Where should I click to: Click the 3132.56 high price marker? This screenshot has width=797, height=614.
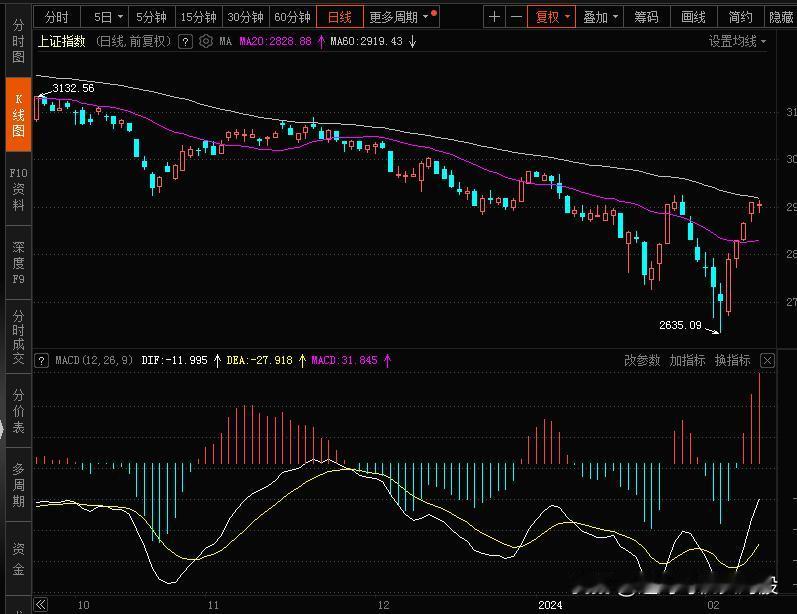click(73, 88)
